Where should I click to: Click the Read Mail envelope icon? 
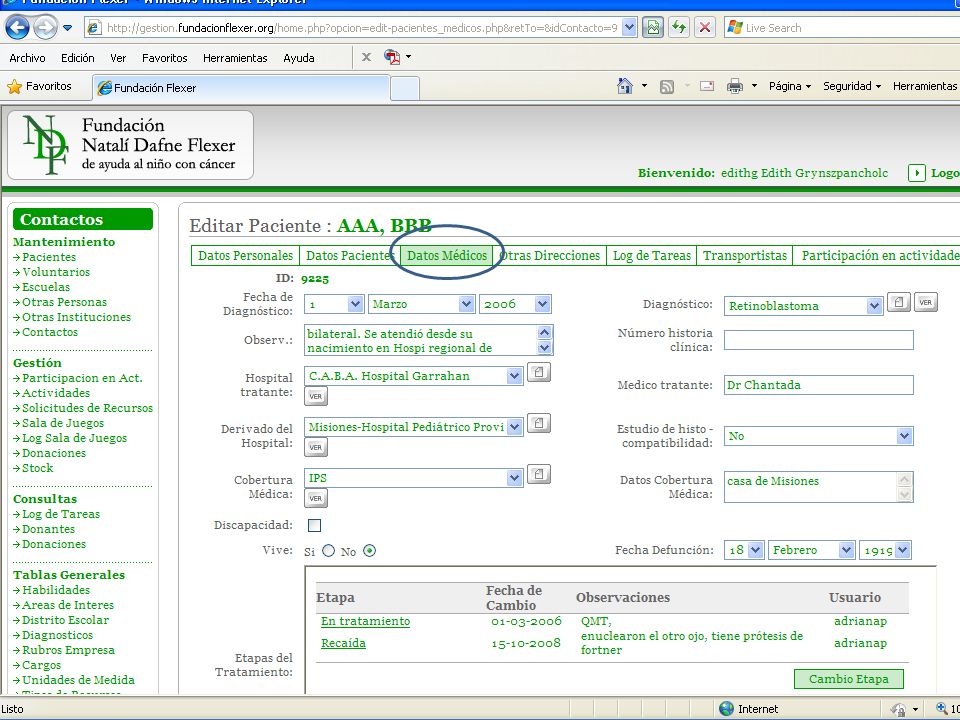[x=707, y=86]
